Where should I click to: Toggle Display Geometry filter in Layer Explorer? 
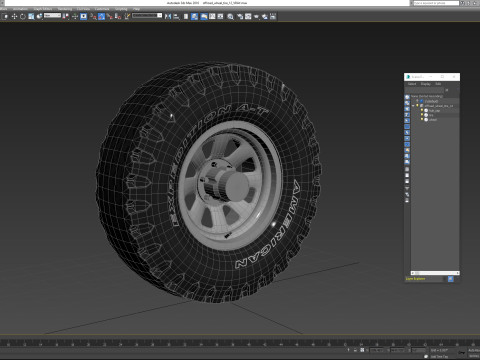coord(407,97)
